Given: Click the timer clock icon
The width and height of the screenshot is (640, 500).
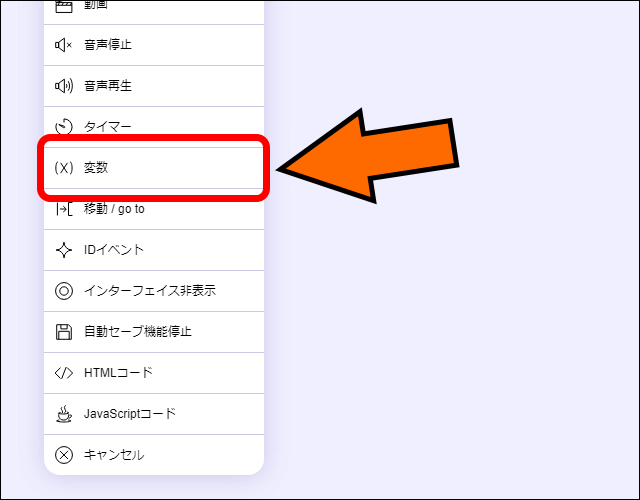Looking at the screenshot, I should pos(64,127).
